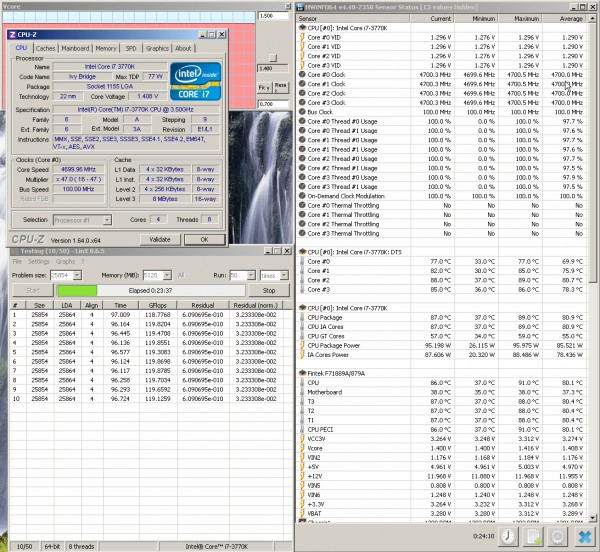Click the CPU-Z title bar icon
Viewport: 600px width, 552px height.
12,34
